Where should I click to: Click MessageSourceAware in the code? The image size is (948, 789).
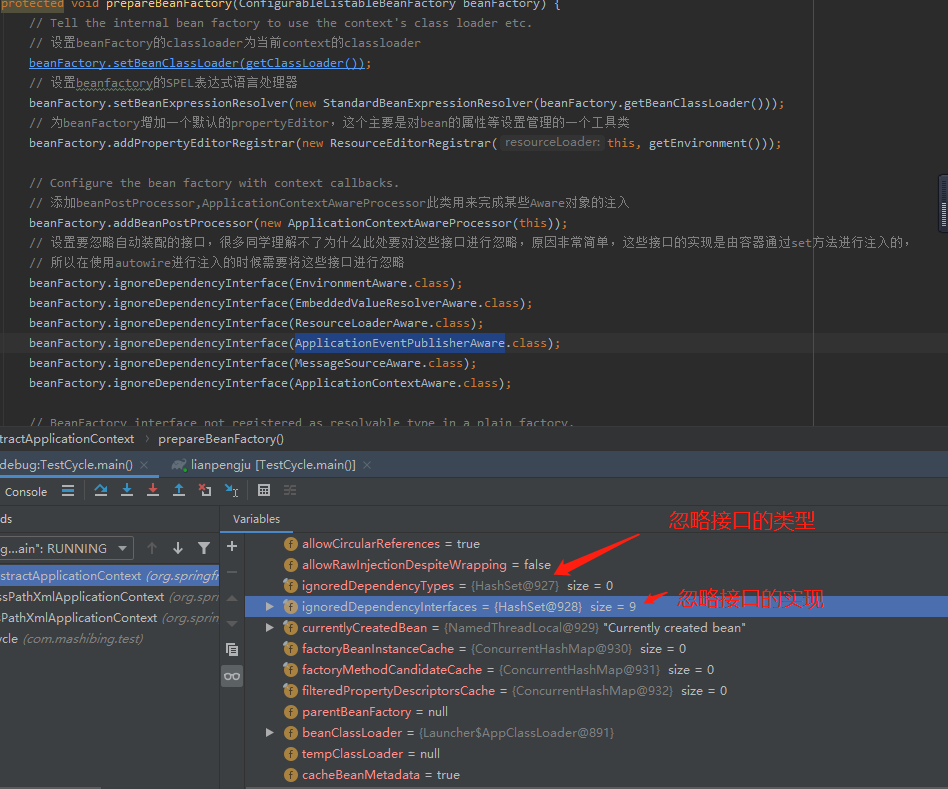[358, 363]
